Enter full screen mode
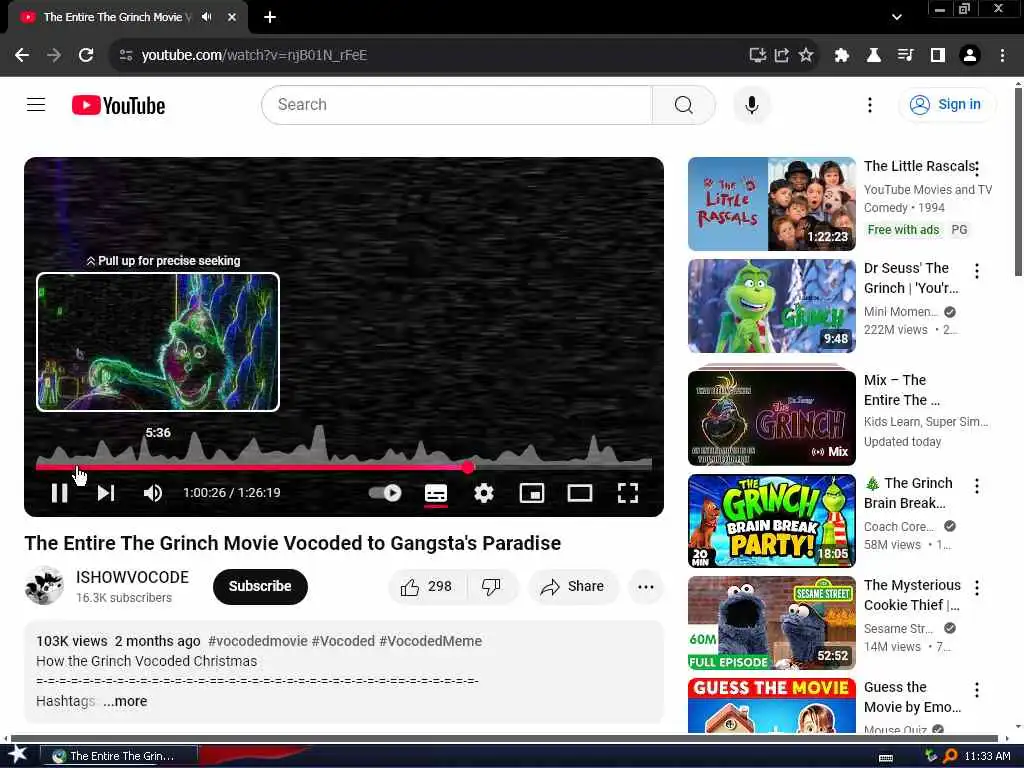This screenshot has width=1024, height=768. pos(628,493)
